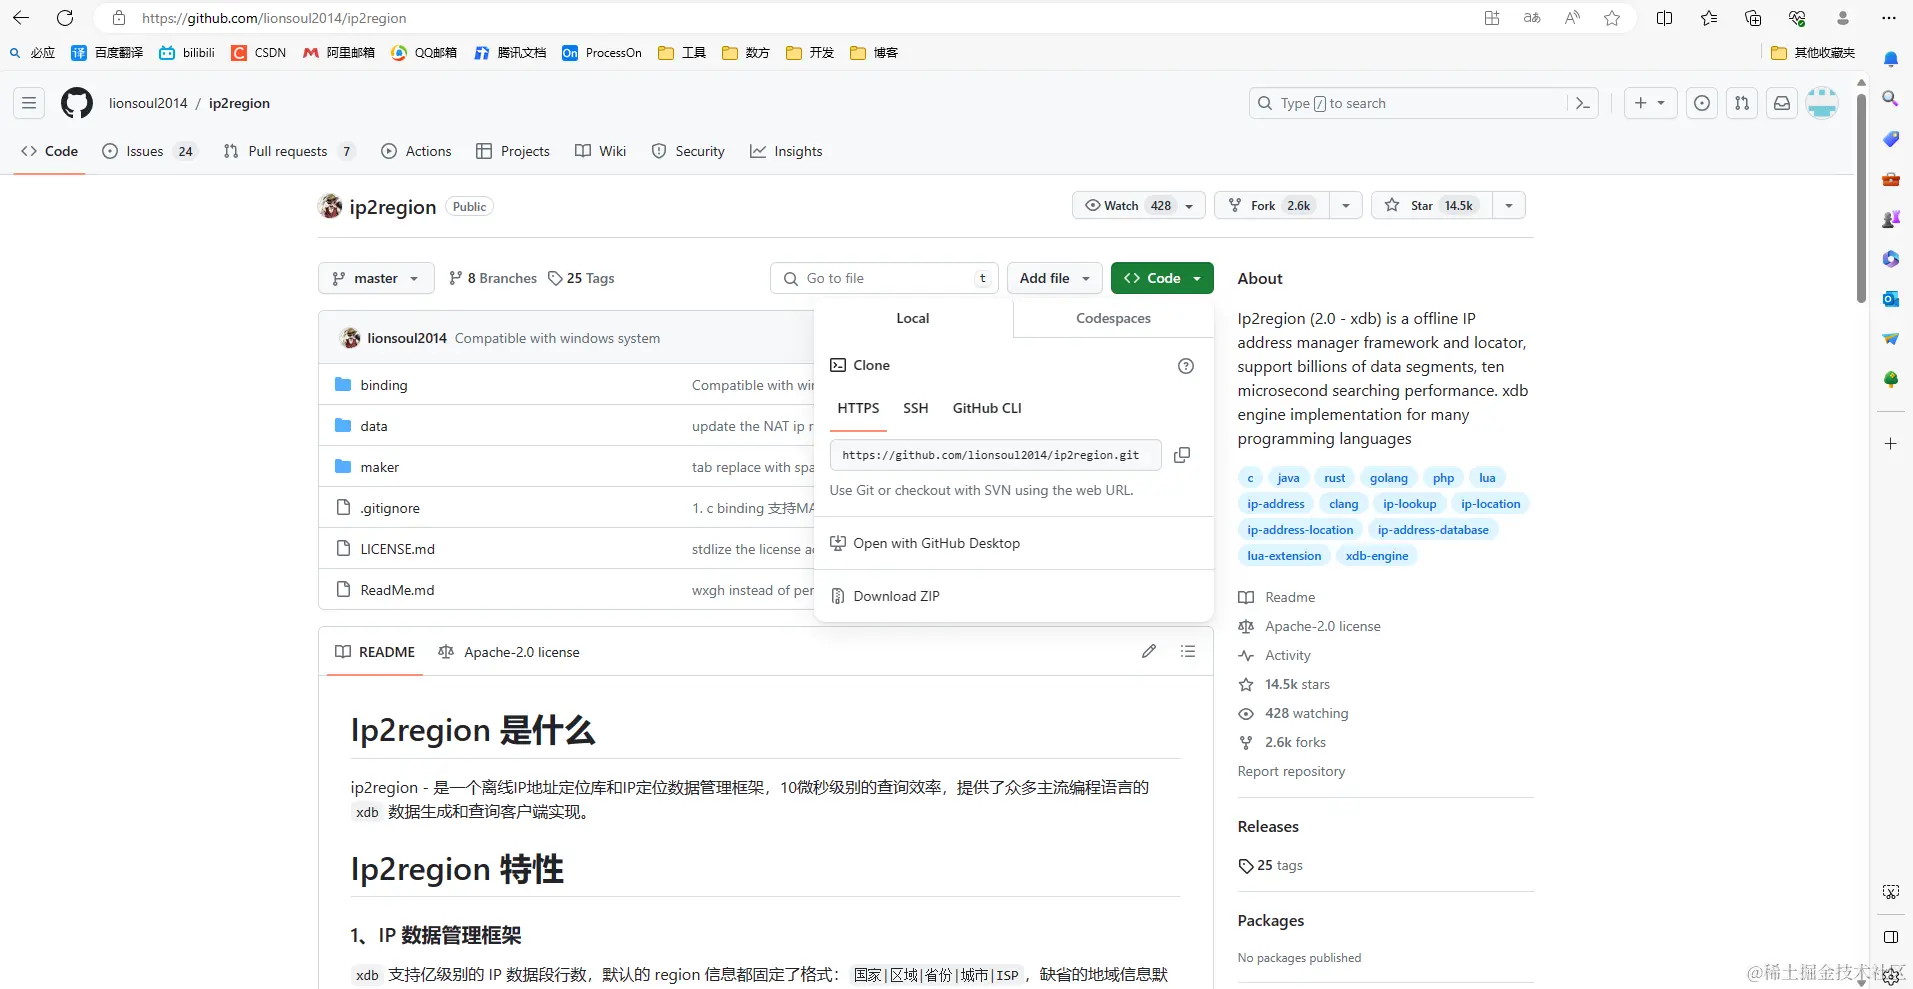
Task: Open the notifications inbox icon
Action: click(x=1782, y=103)
